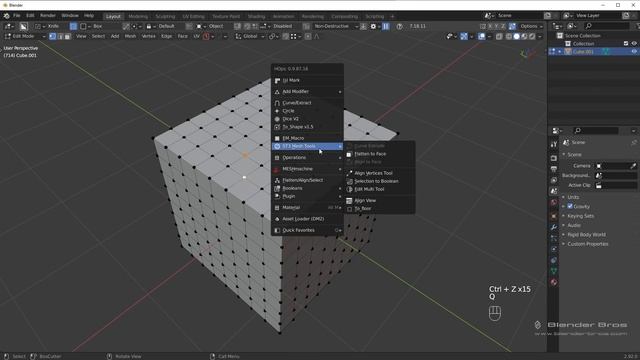Open the Knife cut type dropdown
The height and width of the screenshot is (360, 640).
pos(50,26)
